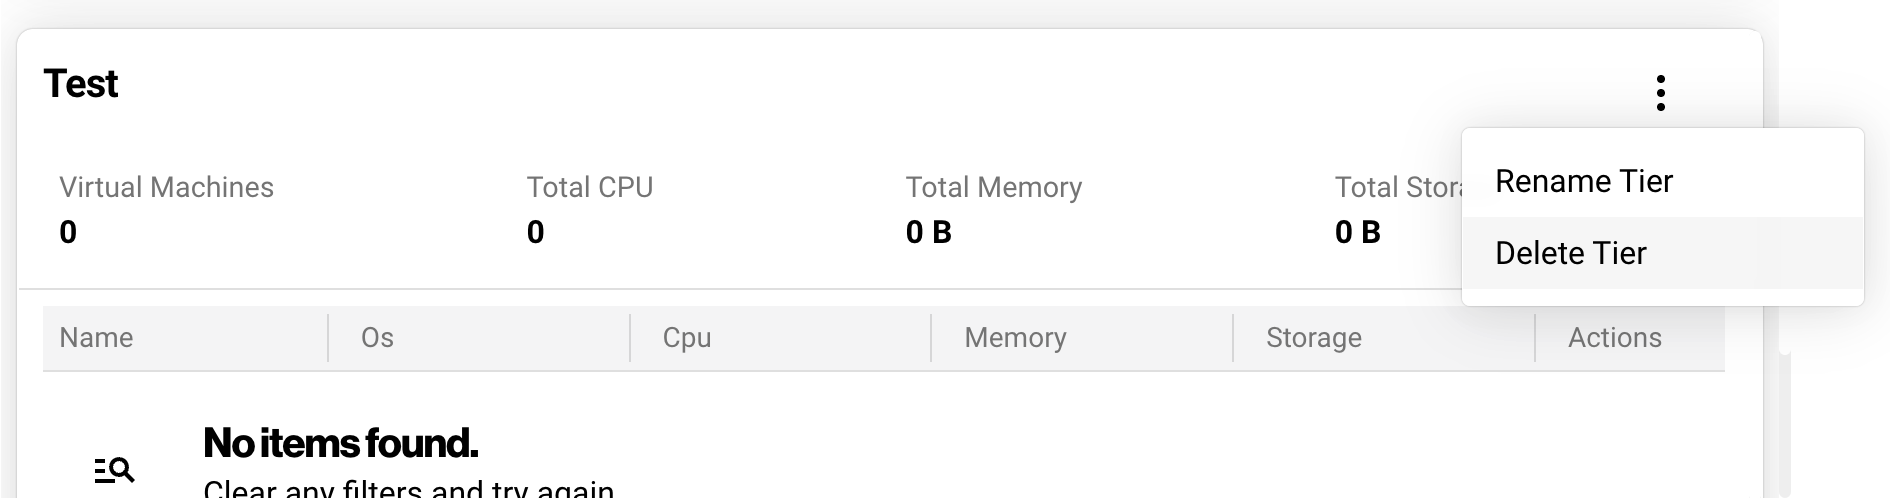
Task: Click the no-results search list icon
Action: point(114,469)
